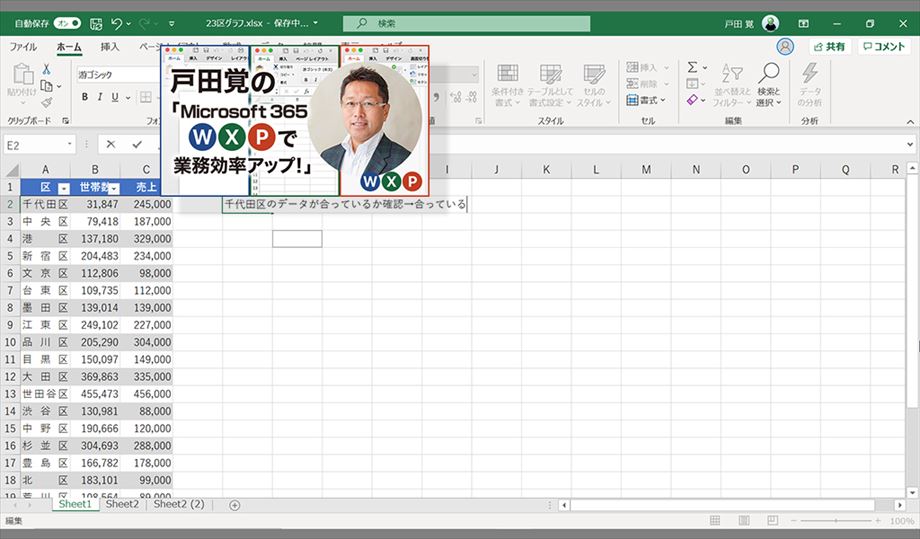Select cell 千代田区 in column A

click(45, 204)
